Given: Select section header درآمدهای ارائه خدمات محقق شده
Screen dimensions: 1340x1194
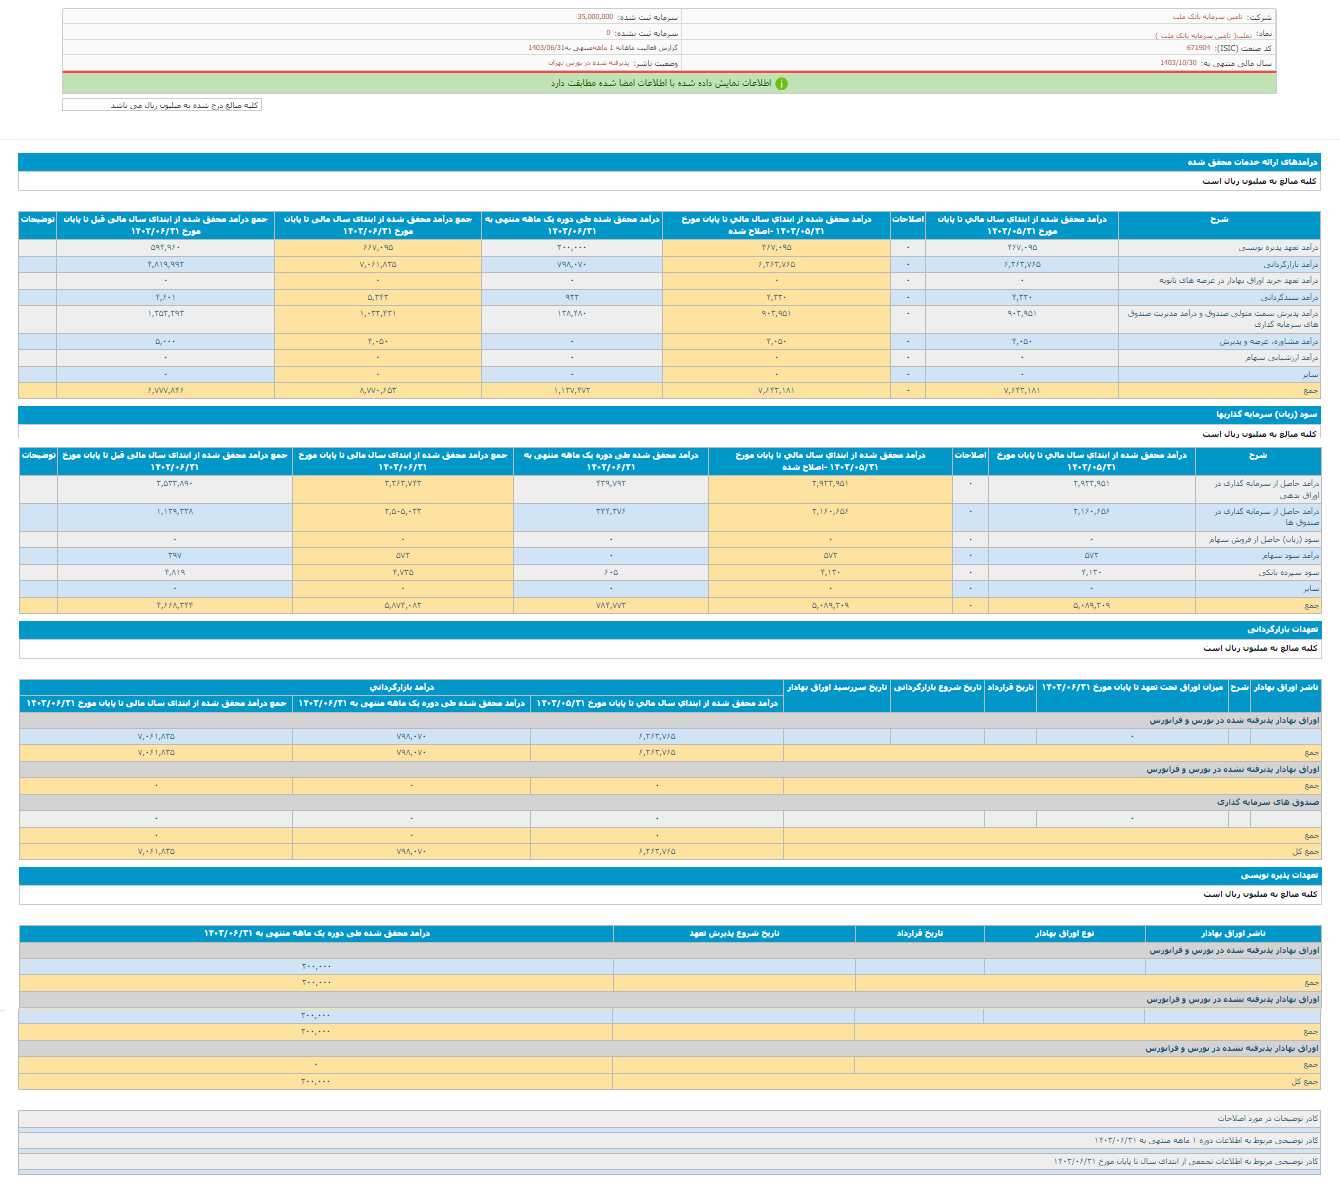Looking at the screenshot, I should [1252, 162].
